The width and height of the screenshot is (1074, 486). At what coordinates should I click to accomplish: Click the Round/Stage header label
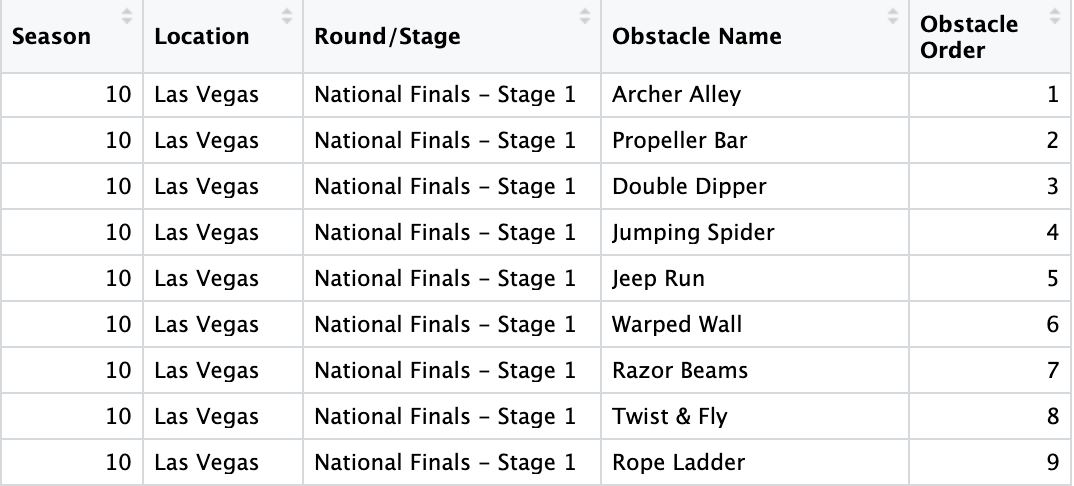tap(387, 37)
